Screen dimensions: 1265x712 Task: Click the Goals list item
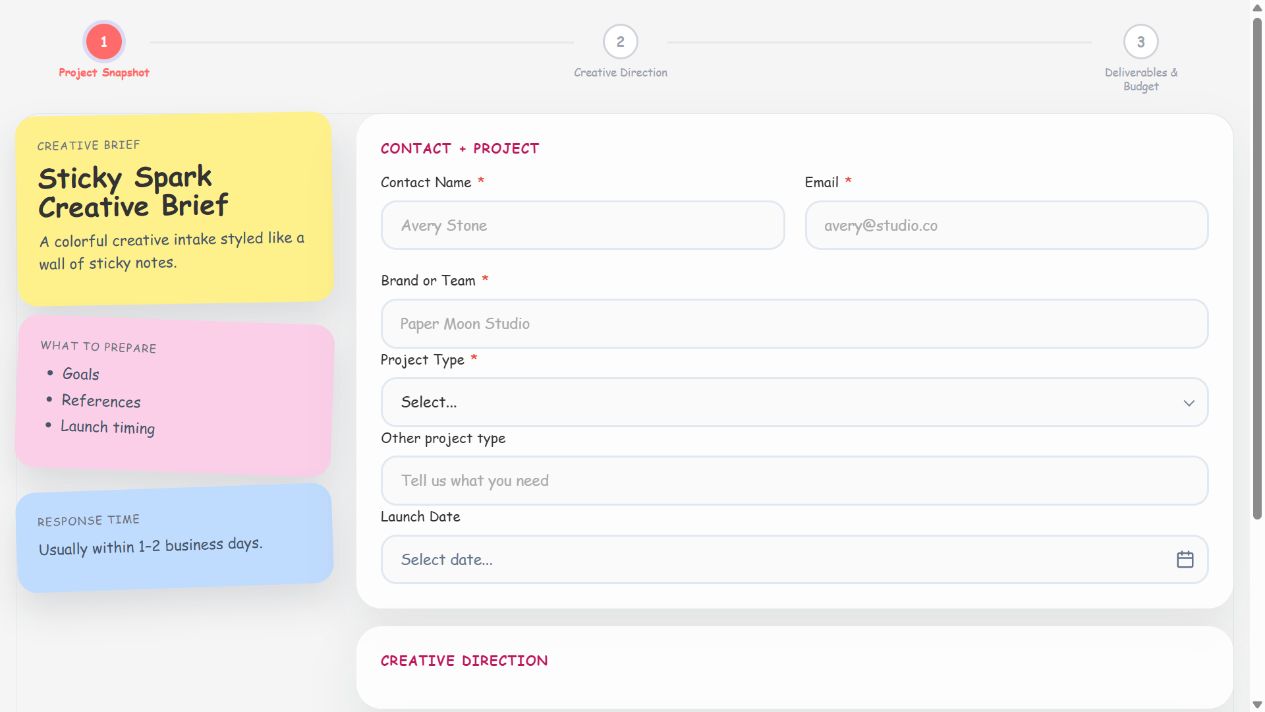80,374
